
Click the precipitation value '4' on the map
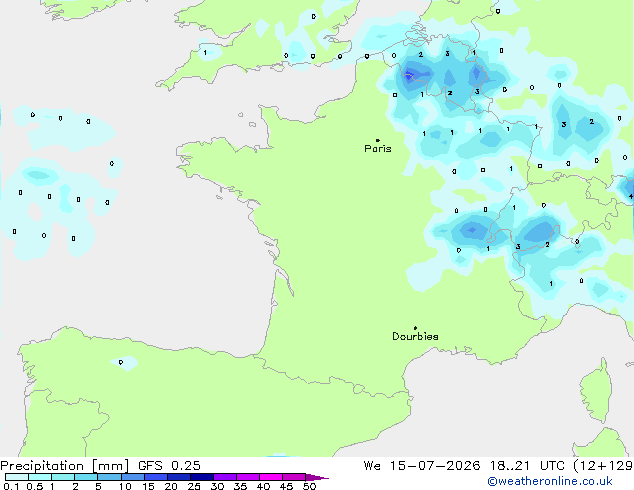tap(631, 196)
